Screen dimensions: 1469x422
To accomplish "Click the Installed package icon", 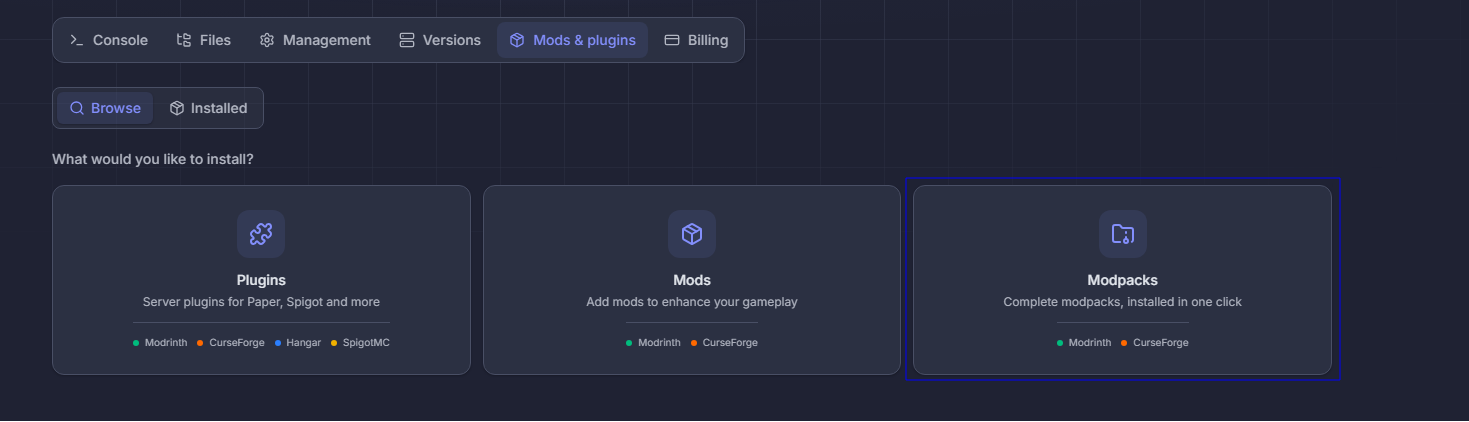I will 177,108.
